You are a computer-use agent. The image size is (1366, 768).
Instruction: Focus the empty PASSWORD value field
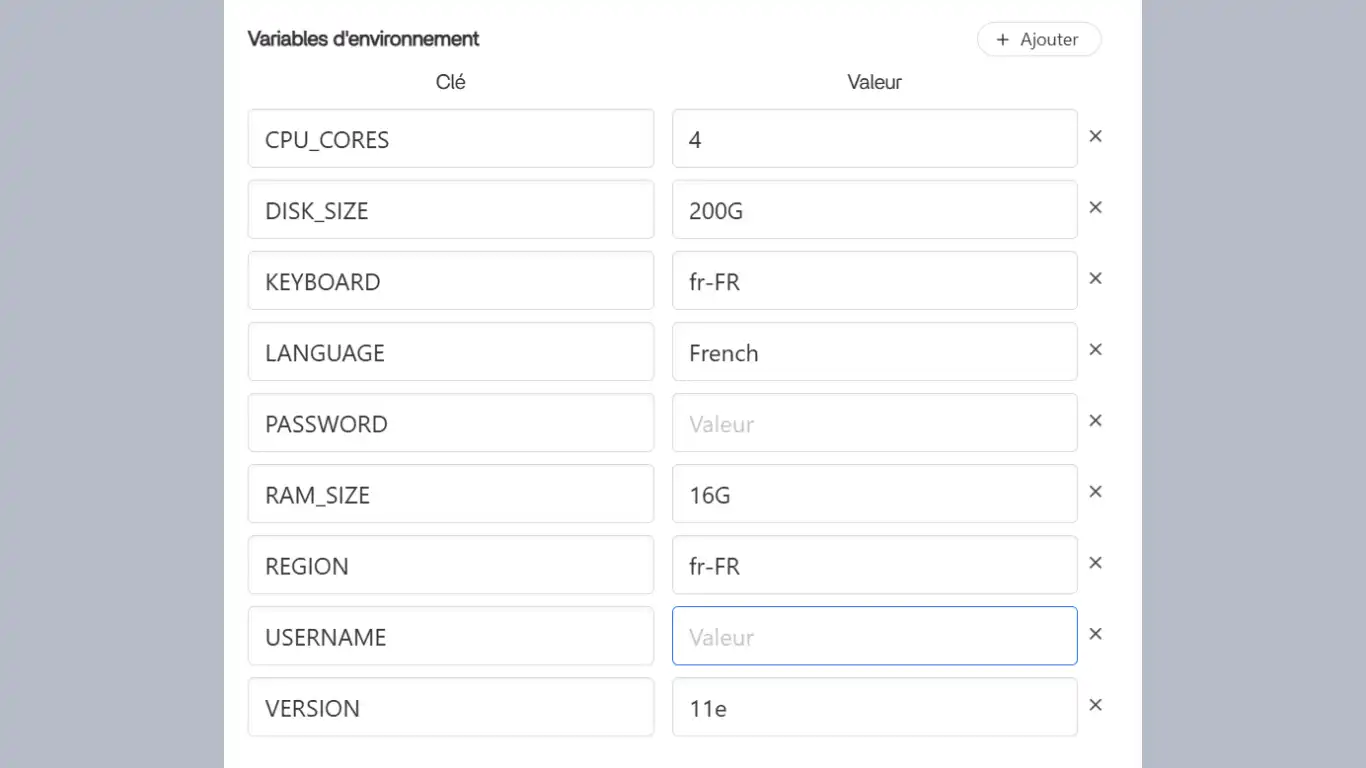[874, 423]
